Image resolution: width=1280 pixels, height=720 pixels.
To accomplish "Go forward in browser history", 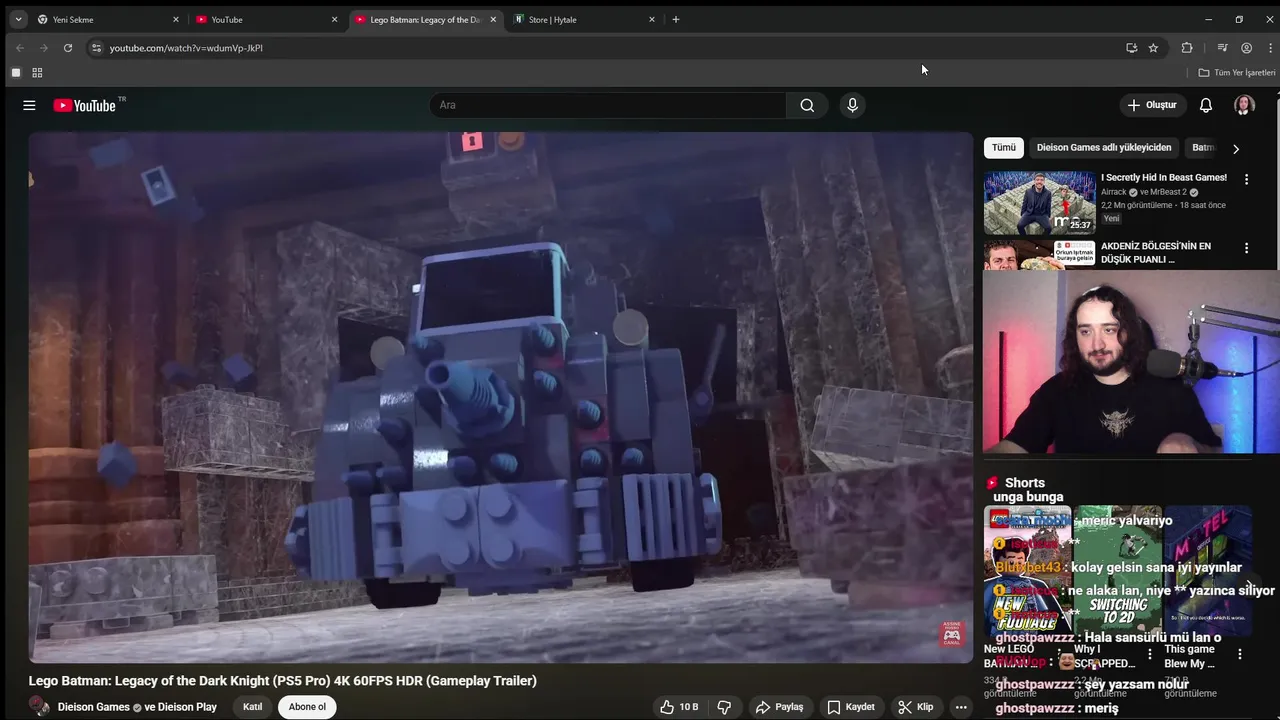I will (x=44, y=48).
